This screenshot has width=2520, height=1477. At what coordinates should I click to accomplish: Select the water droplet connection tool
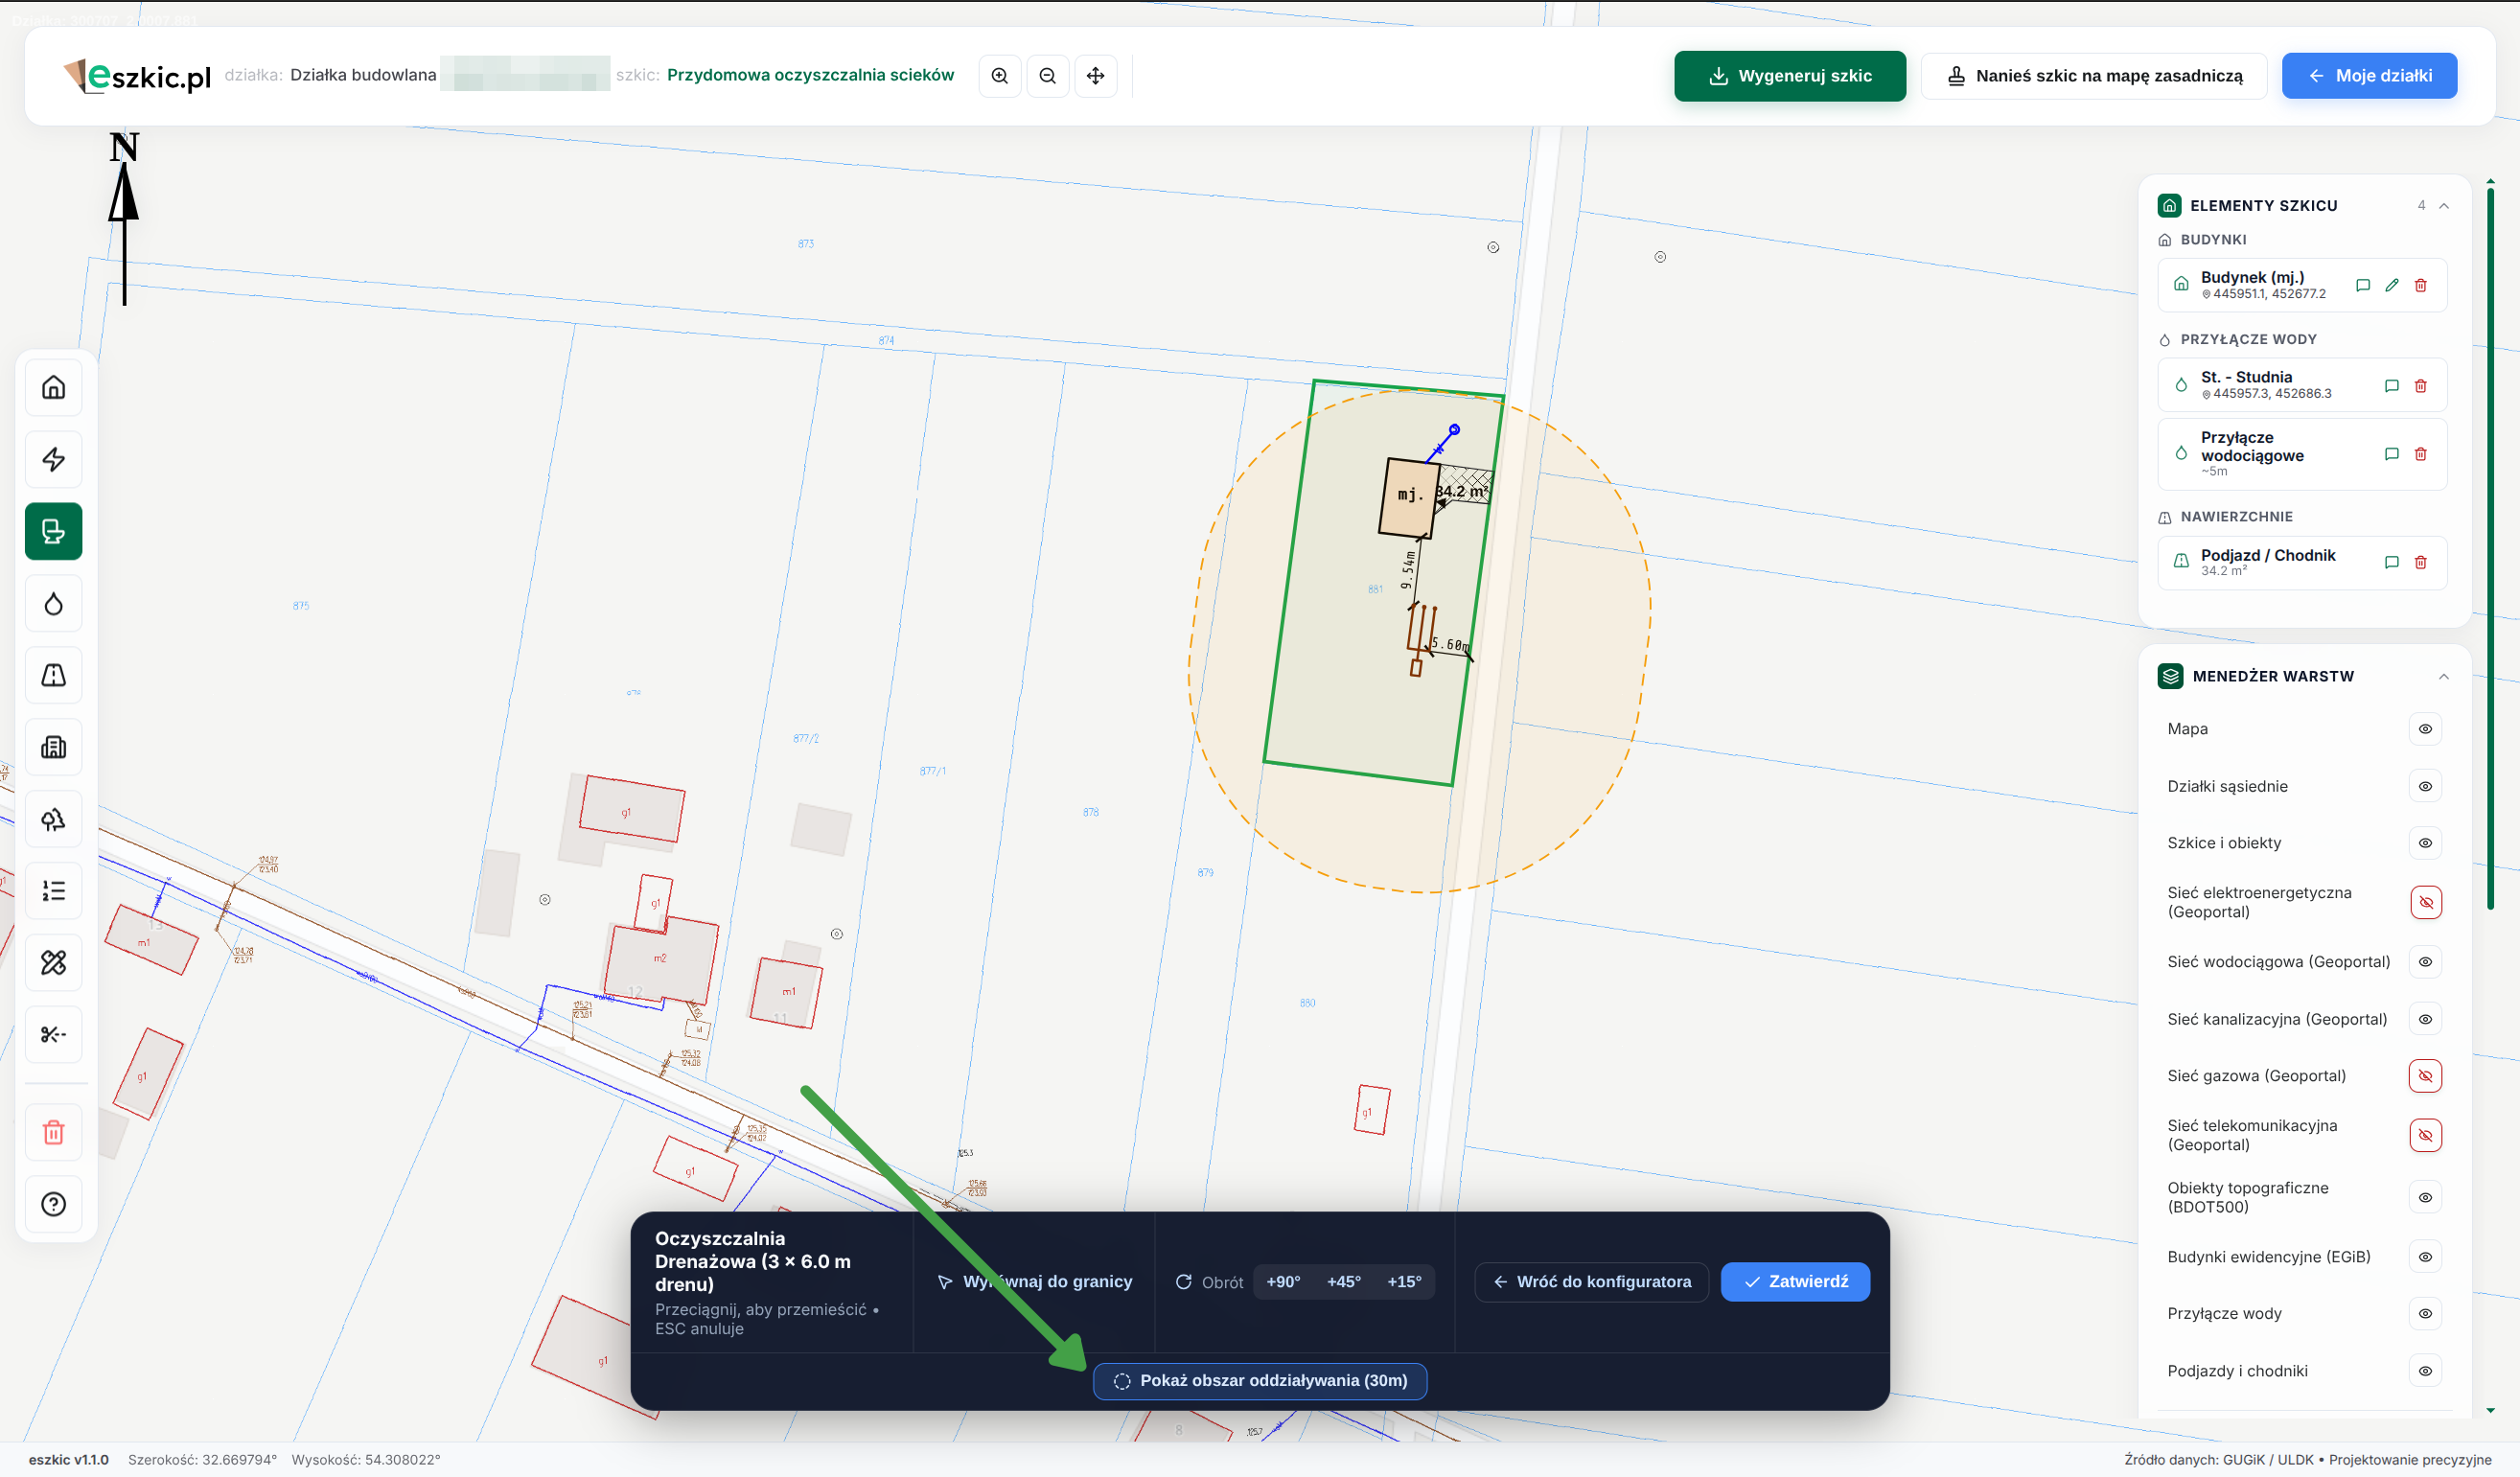pyautogui.click(x=54, y=603)
